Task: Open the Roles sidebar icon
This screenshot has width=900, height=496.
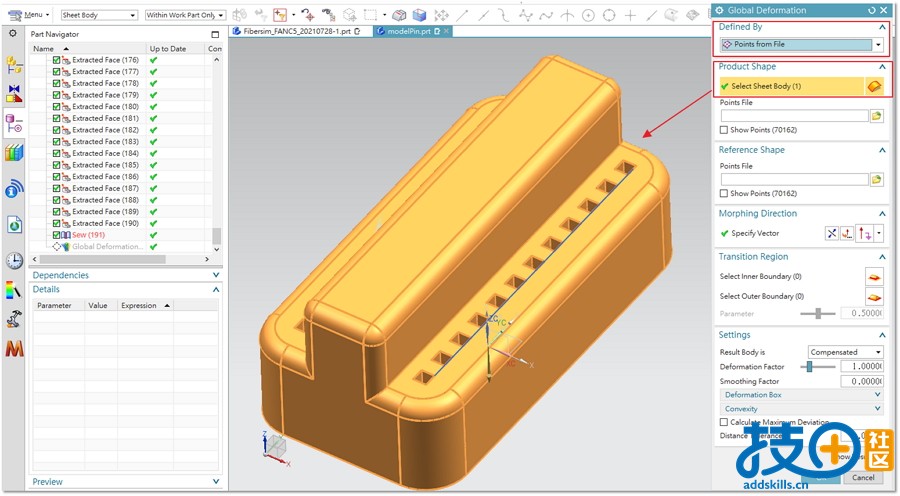Action: tap(14, 319)
